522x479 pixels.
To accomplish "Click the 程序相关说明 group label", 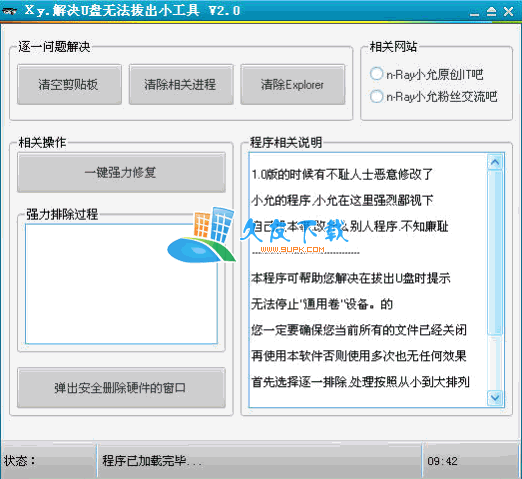I will (x=286, y=142).
